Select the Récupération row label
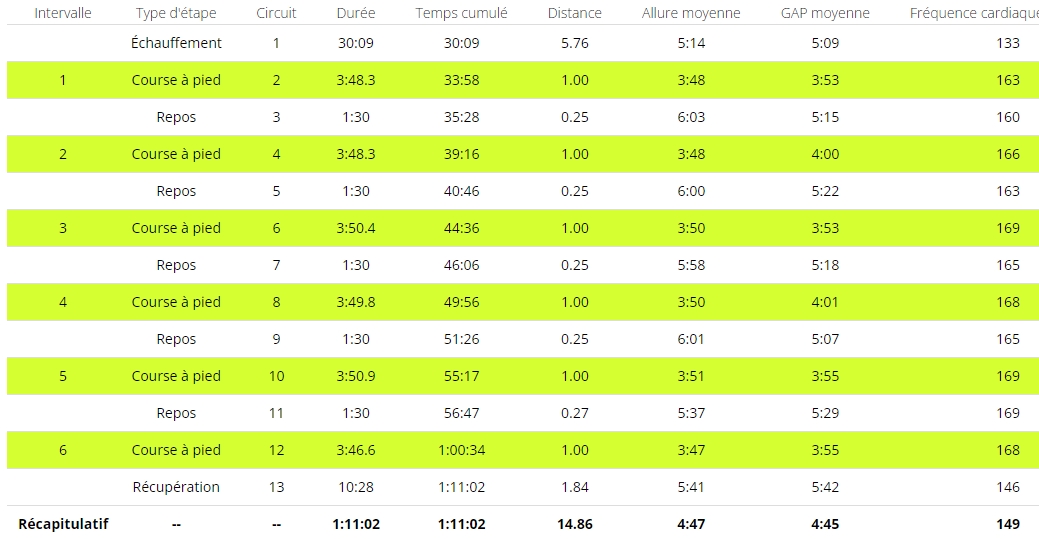The image size is (1039, 539). 176,487
